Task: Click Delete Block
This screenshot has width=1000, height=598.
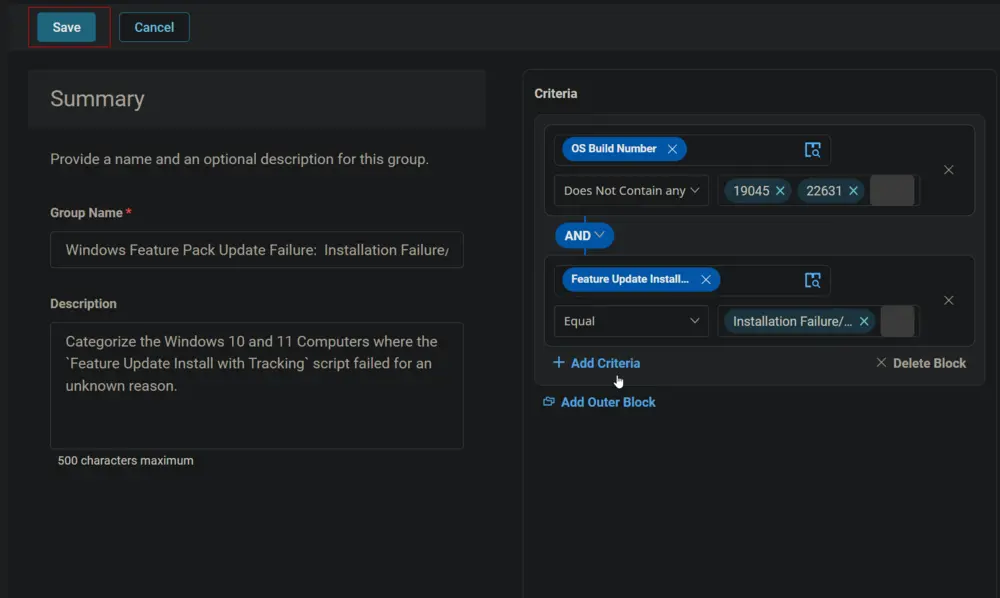Action: pos(921,363)
